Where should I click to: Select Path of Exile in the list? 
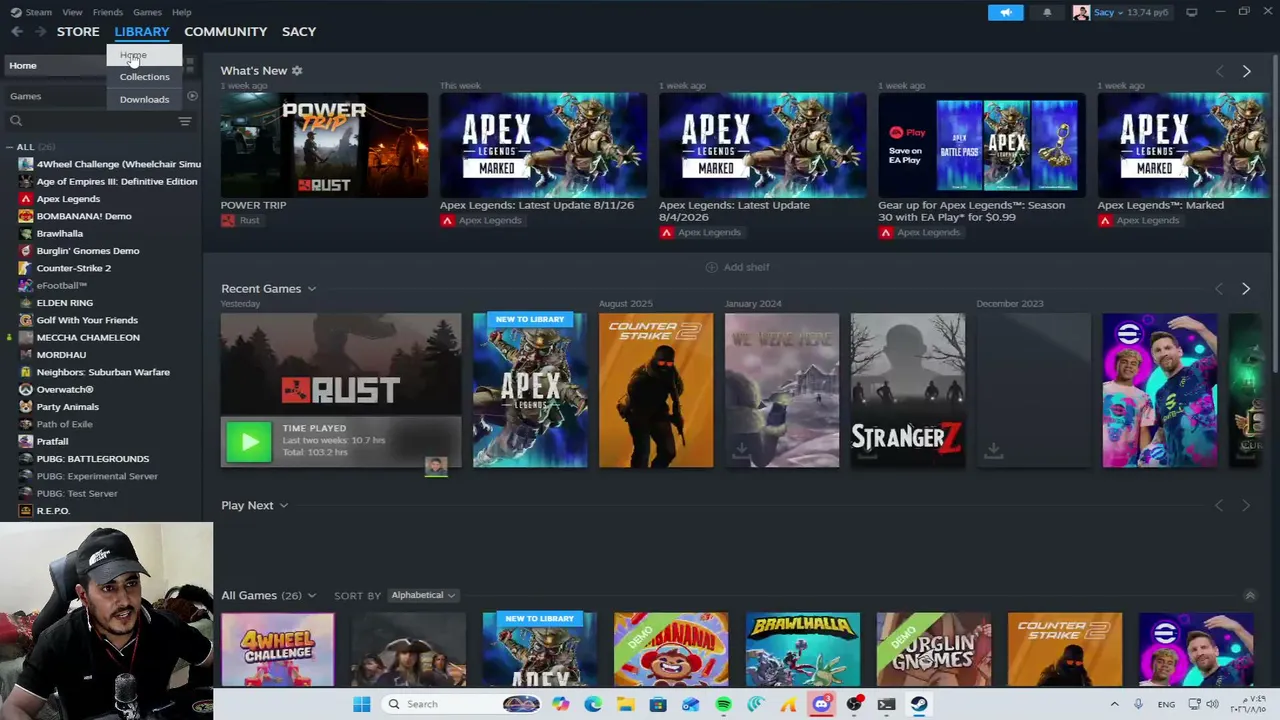tap(65, 424)
